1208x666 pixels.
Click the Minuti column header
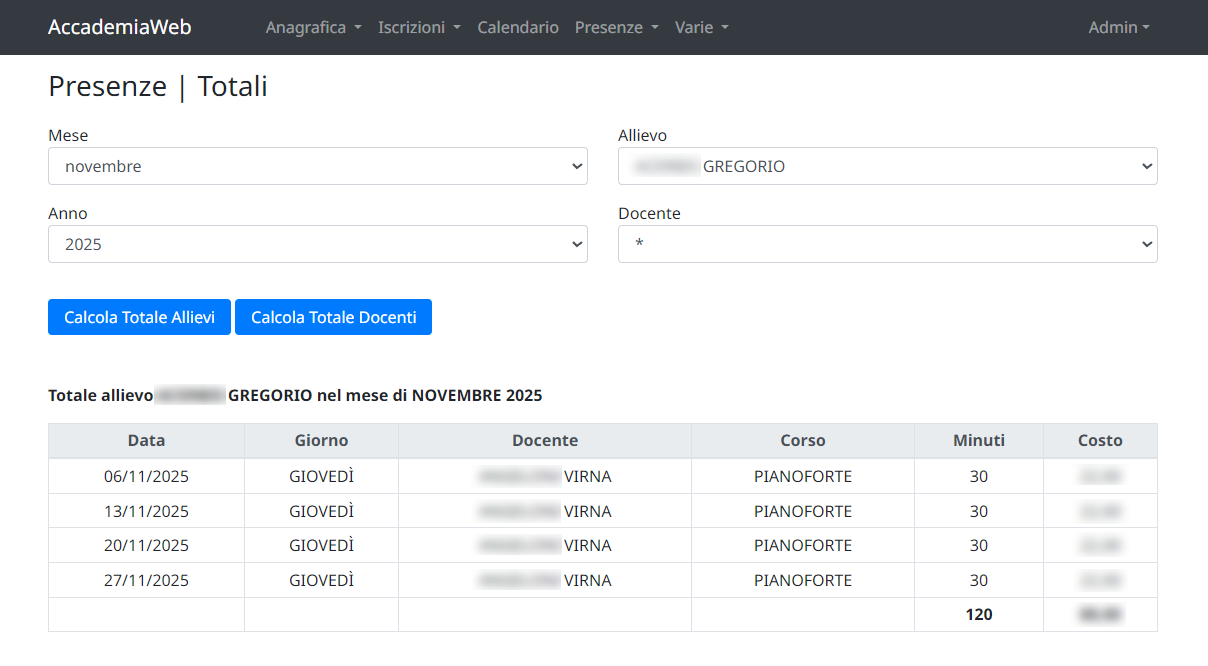click(978, 440)
